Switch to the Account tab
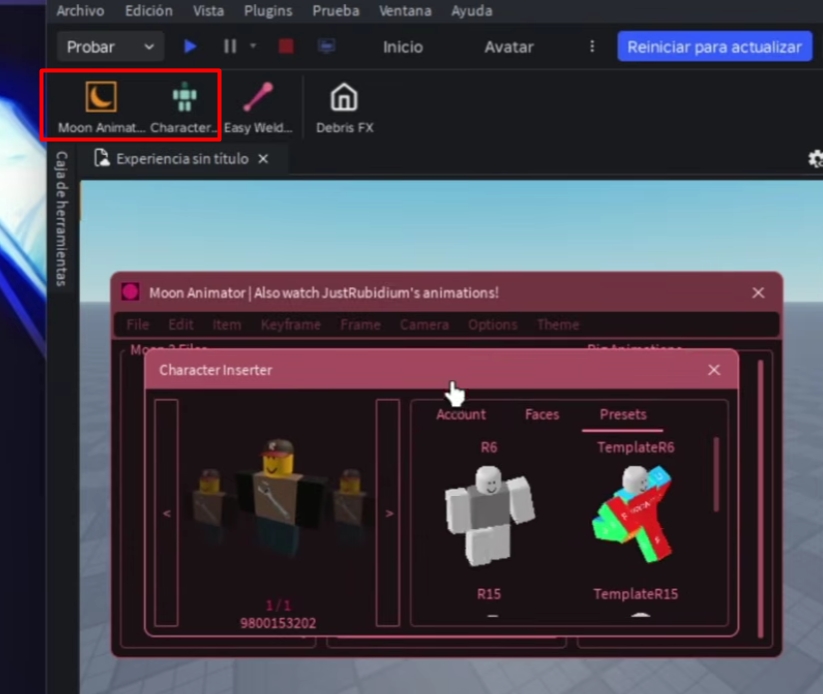 coord(461,414)
